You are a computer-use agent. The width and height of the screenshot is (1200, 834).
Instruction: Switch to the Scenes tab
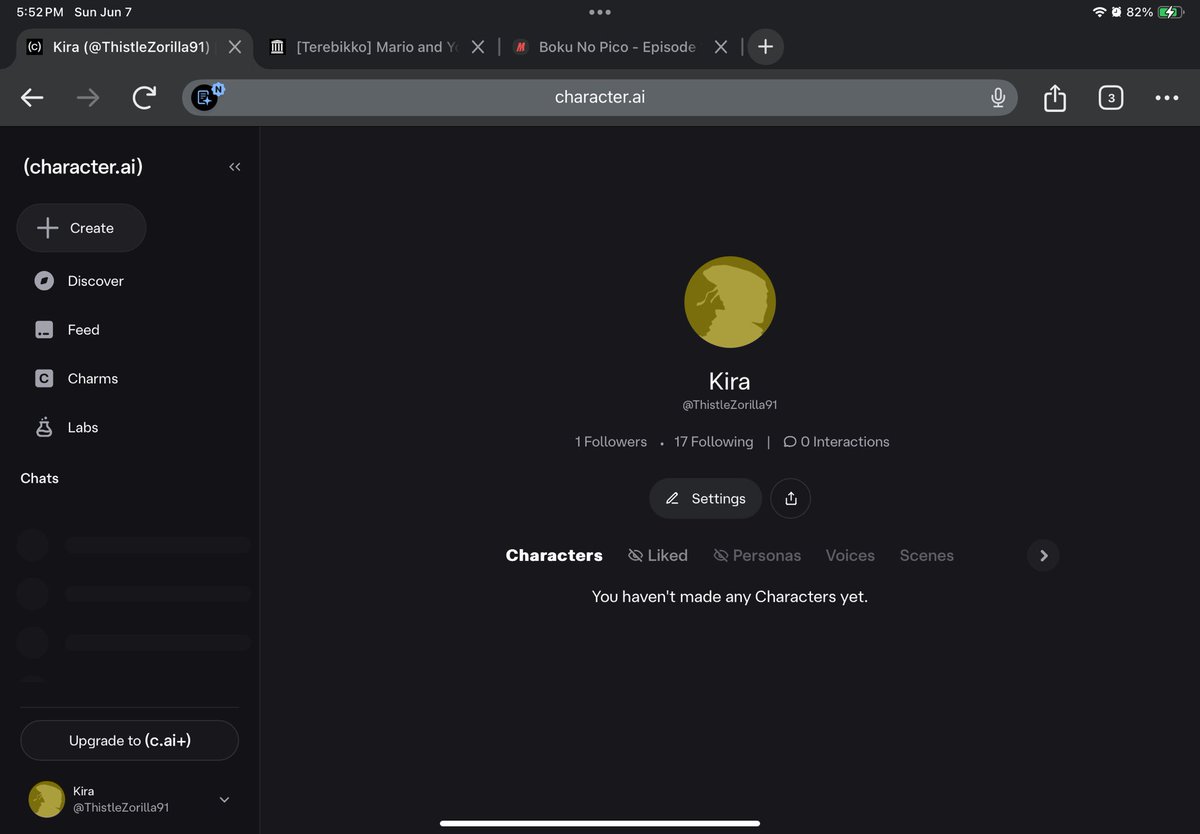coord(927,555)
